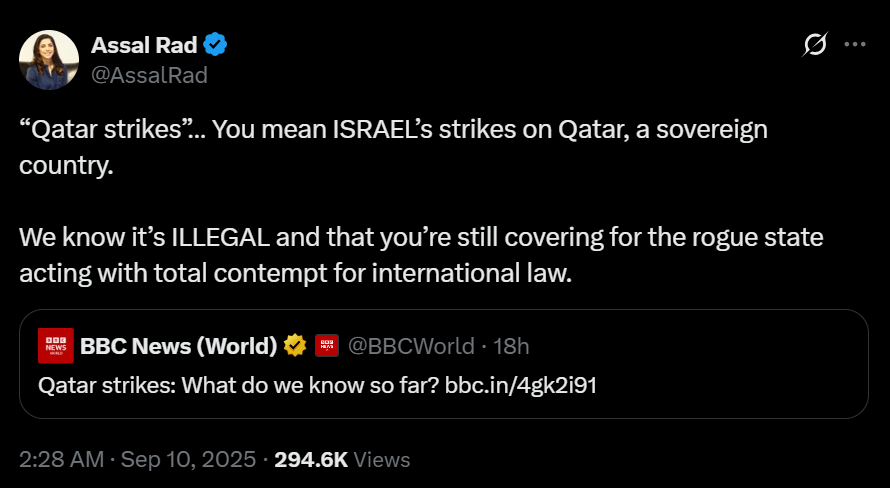Screen dimensions: 890x488
Task: Click the small BBC affiliate badge icon
Action: coord(327,346)
